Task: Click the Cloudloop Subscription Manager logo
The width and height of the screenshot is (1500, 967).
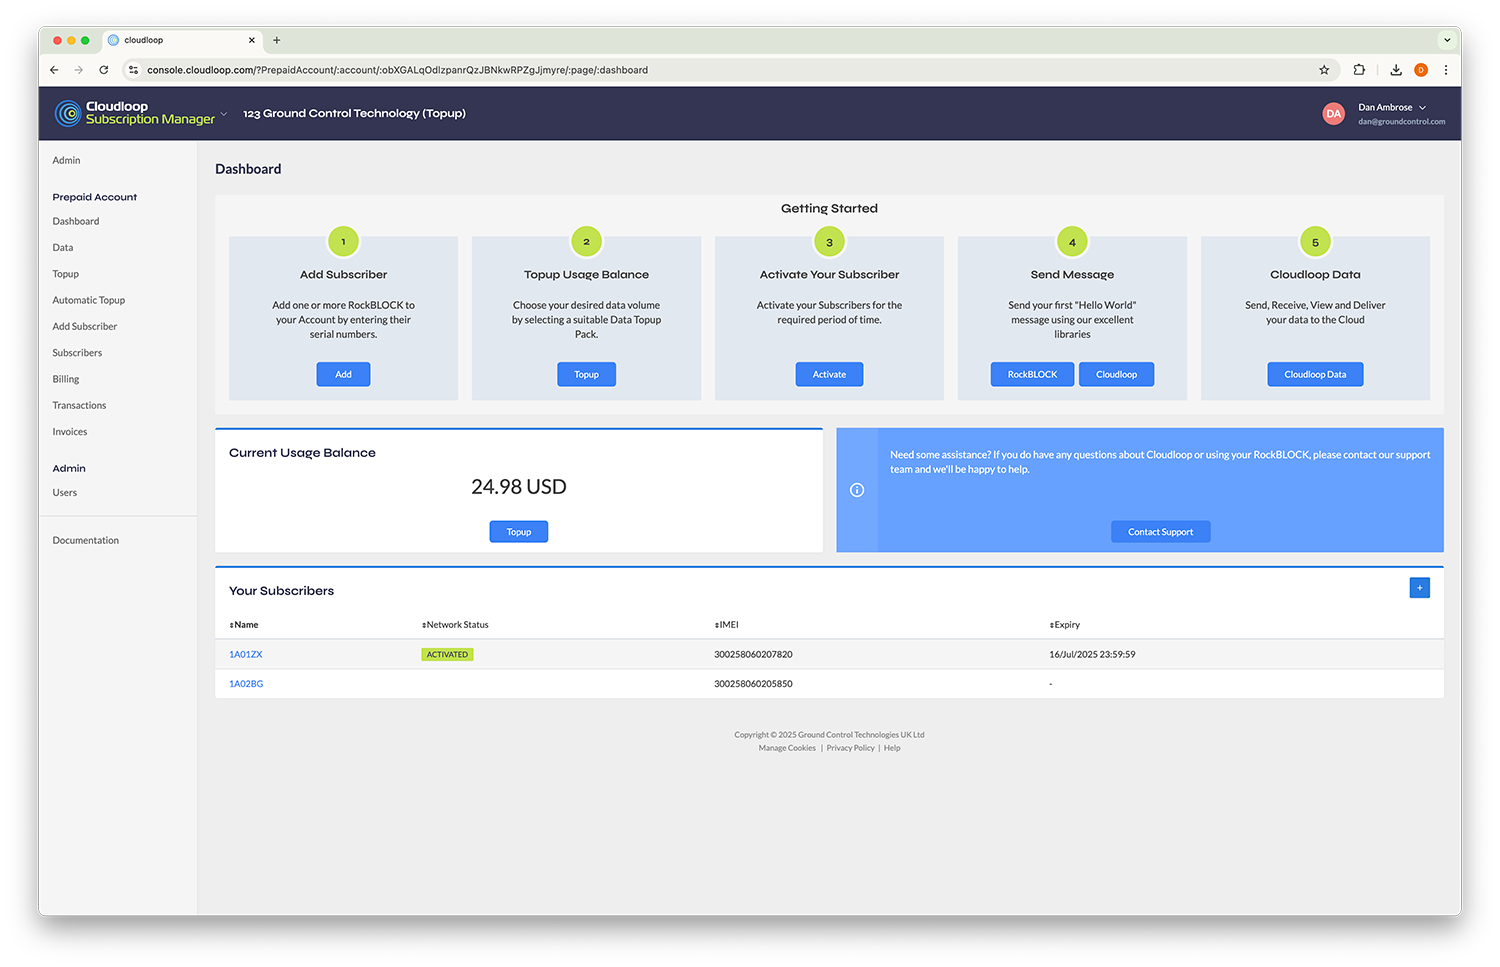Action: (135, 113)
